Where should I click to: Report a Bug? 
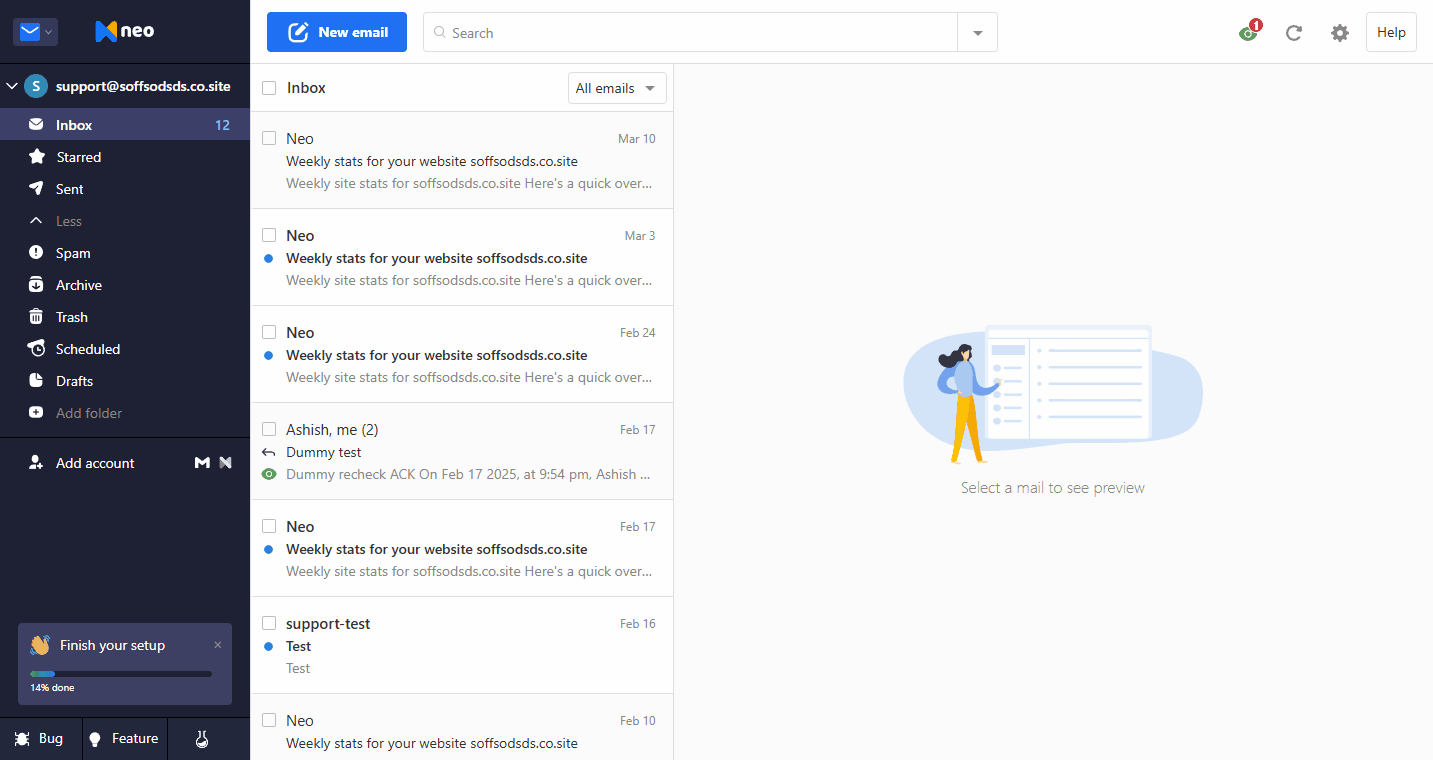pos(40,739)
